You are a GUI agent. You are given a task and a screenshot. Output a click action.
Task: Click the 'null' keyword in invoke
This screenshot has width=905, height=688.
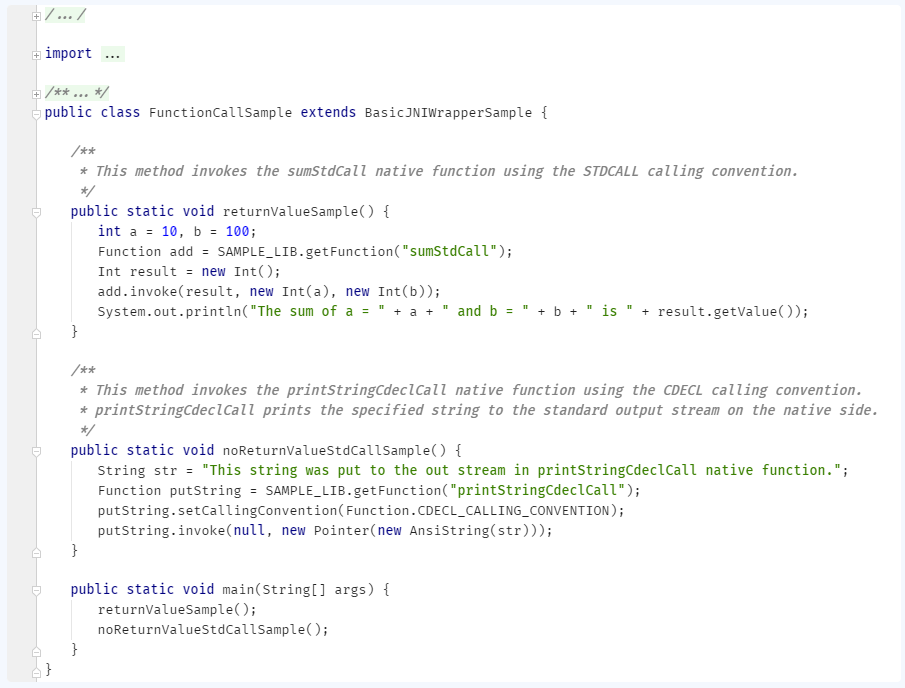(x=249, y=530)
